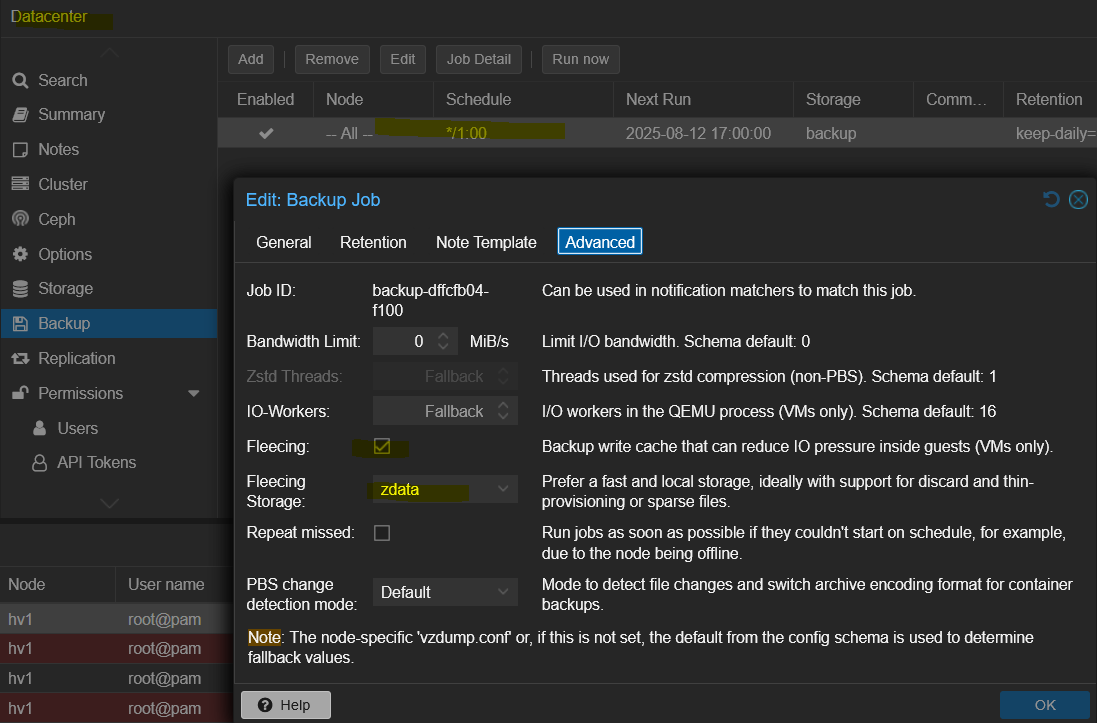Disable the Fleecing checkbox
The height and width of the screenshot is (723, 1097).
382,446
